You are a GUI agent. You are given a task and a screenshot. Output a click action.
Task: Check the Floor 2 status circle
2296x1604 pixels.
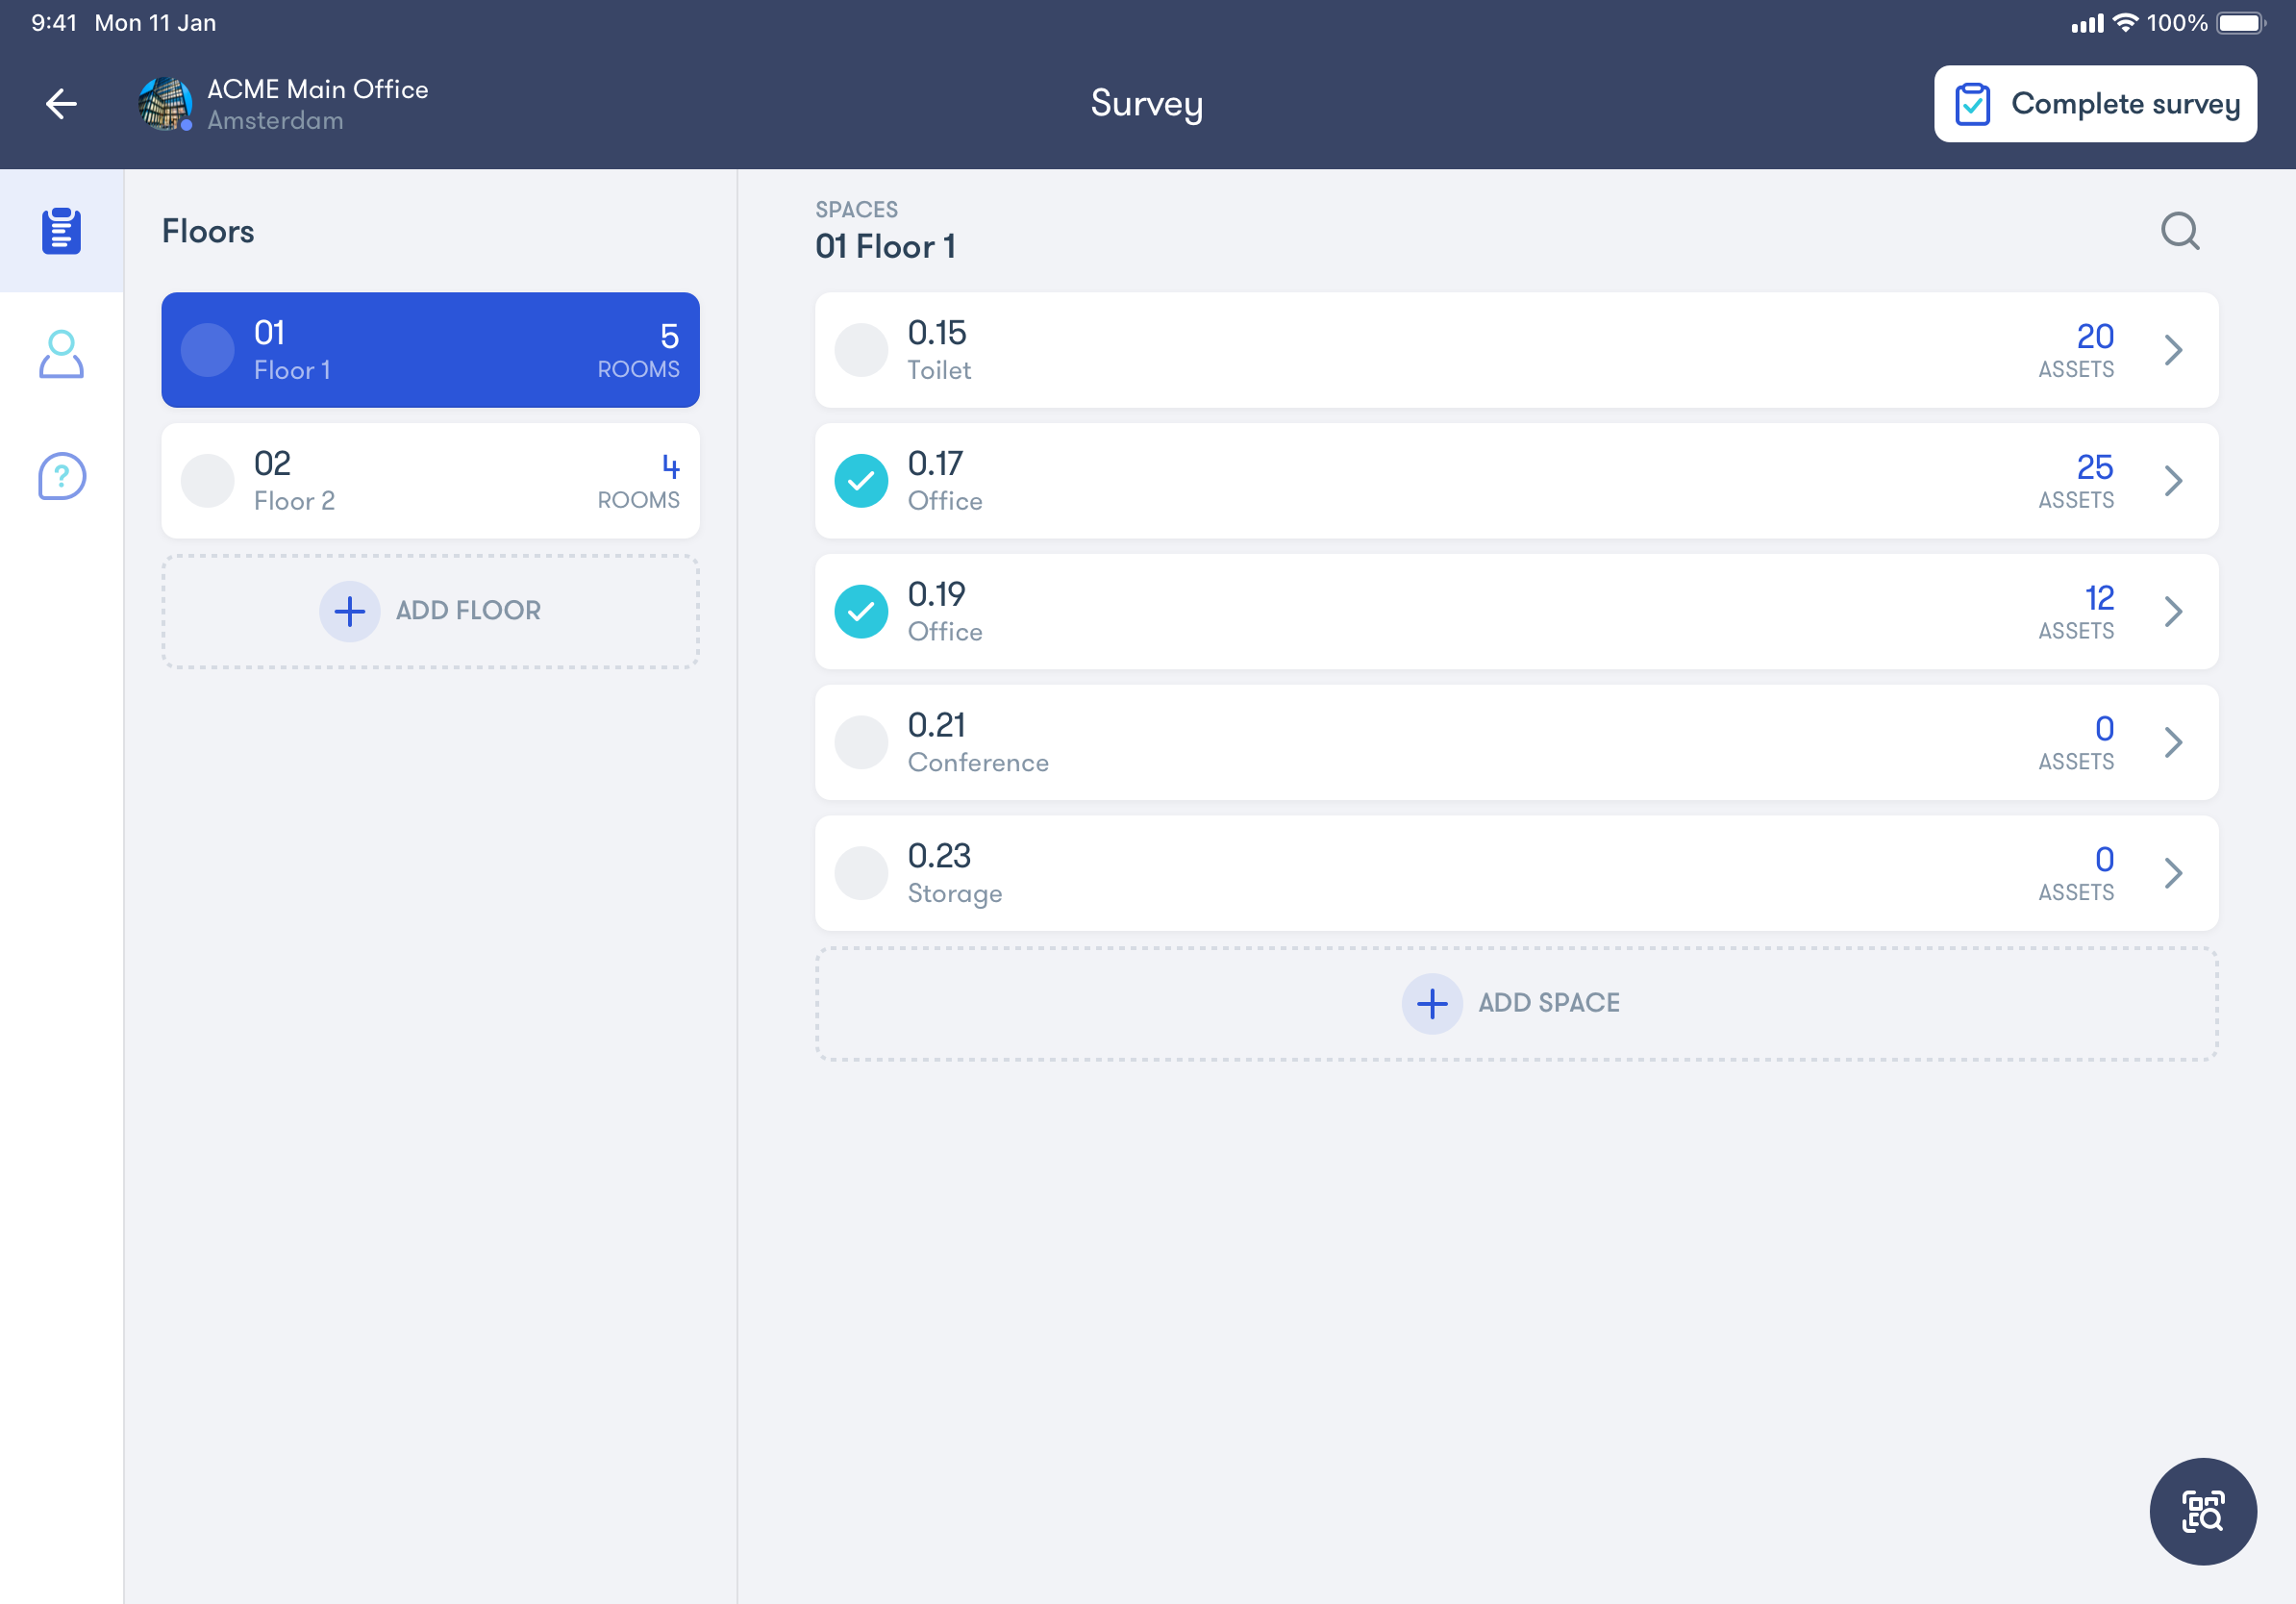click(x=207, y=481)
